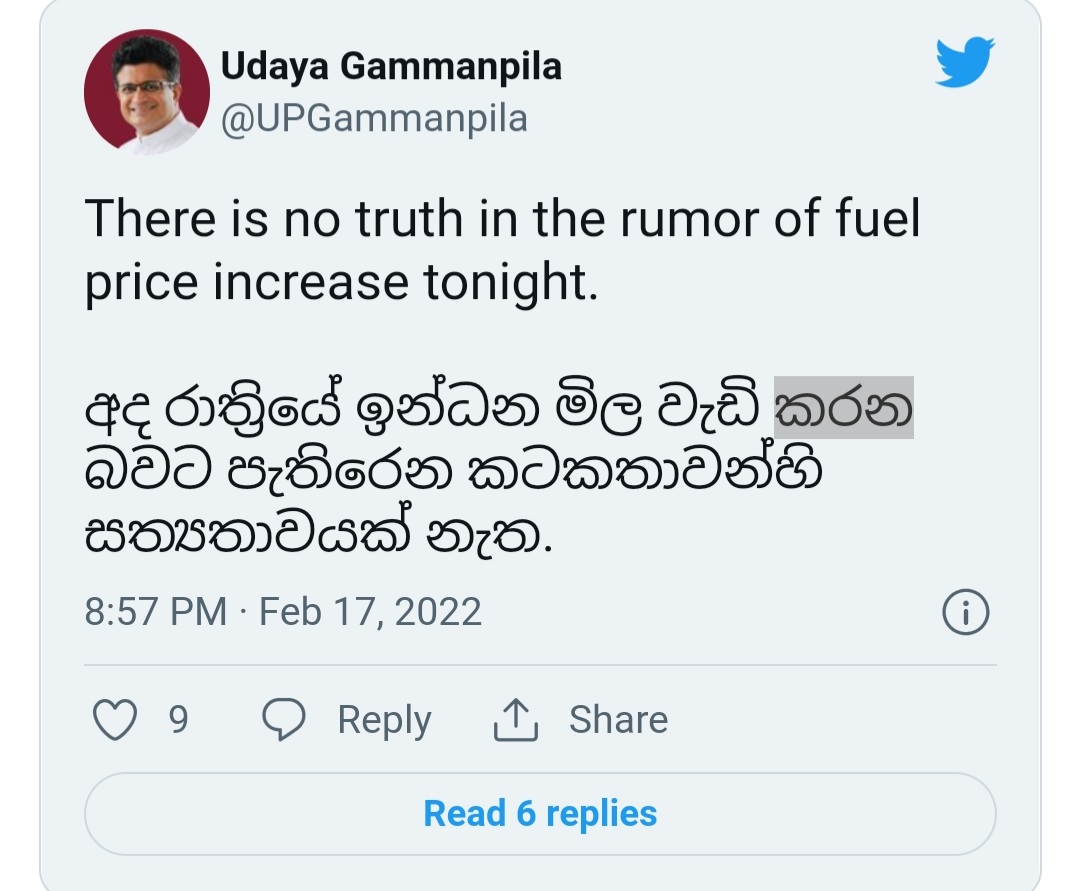
Task: Click the 8:57 PM timestamp
Action: [156, 611]
